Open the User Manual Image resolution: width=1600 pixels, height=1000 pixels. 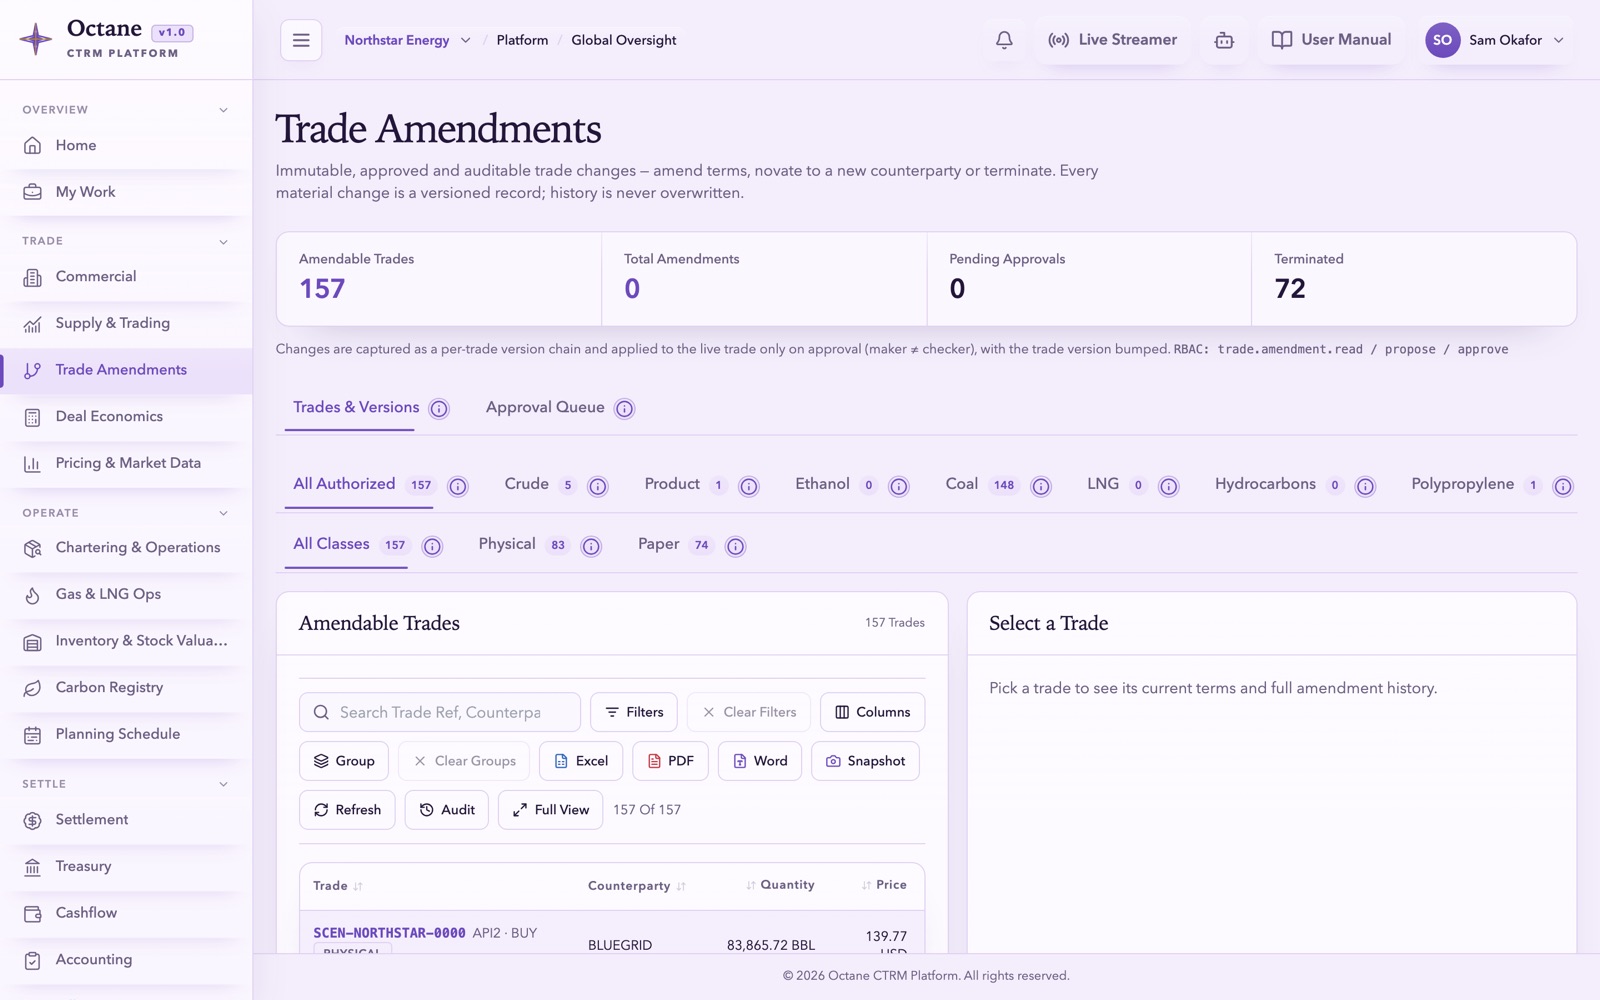click(1331, 40)
